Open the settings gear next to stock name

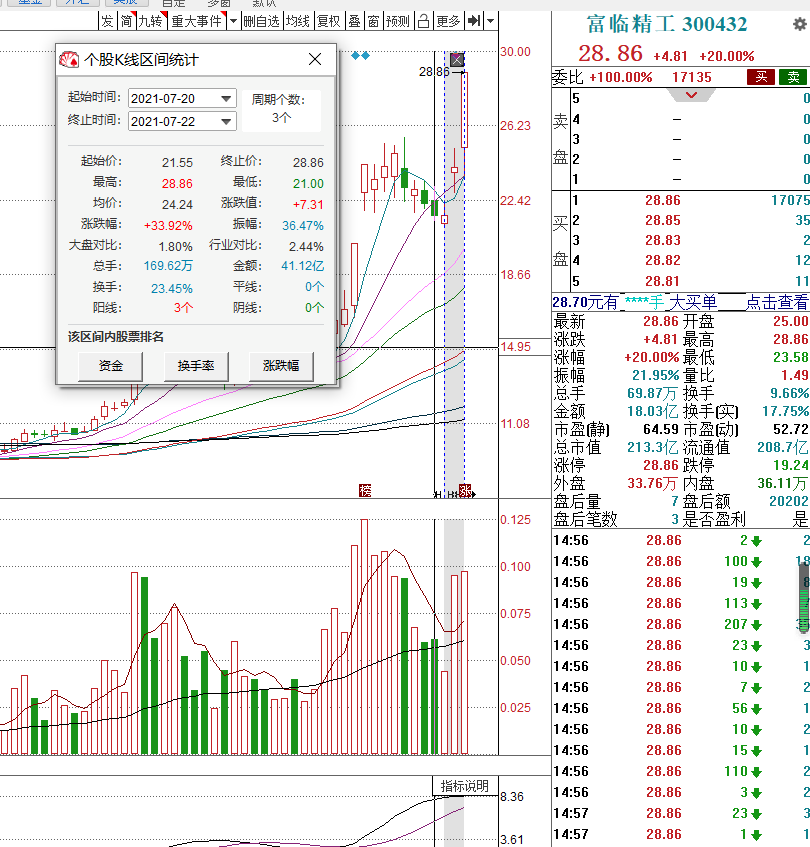pyautogui.click(x=800, y=24)
